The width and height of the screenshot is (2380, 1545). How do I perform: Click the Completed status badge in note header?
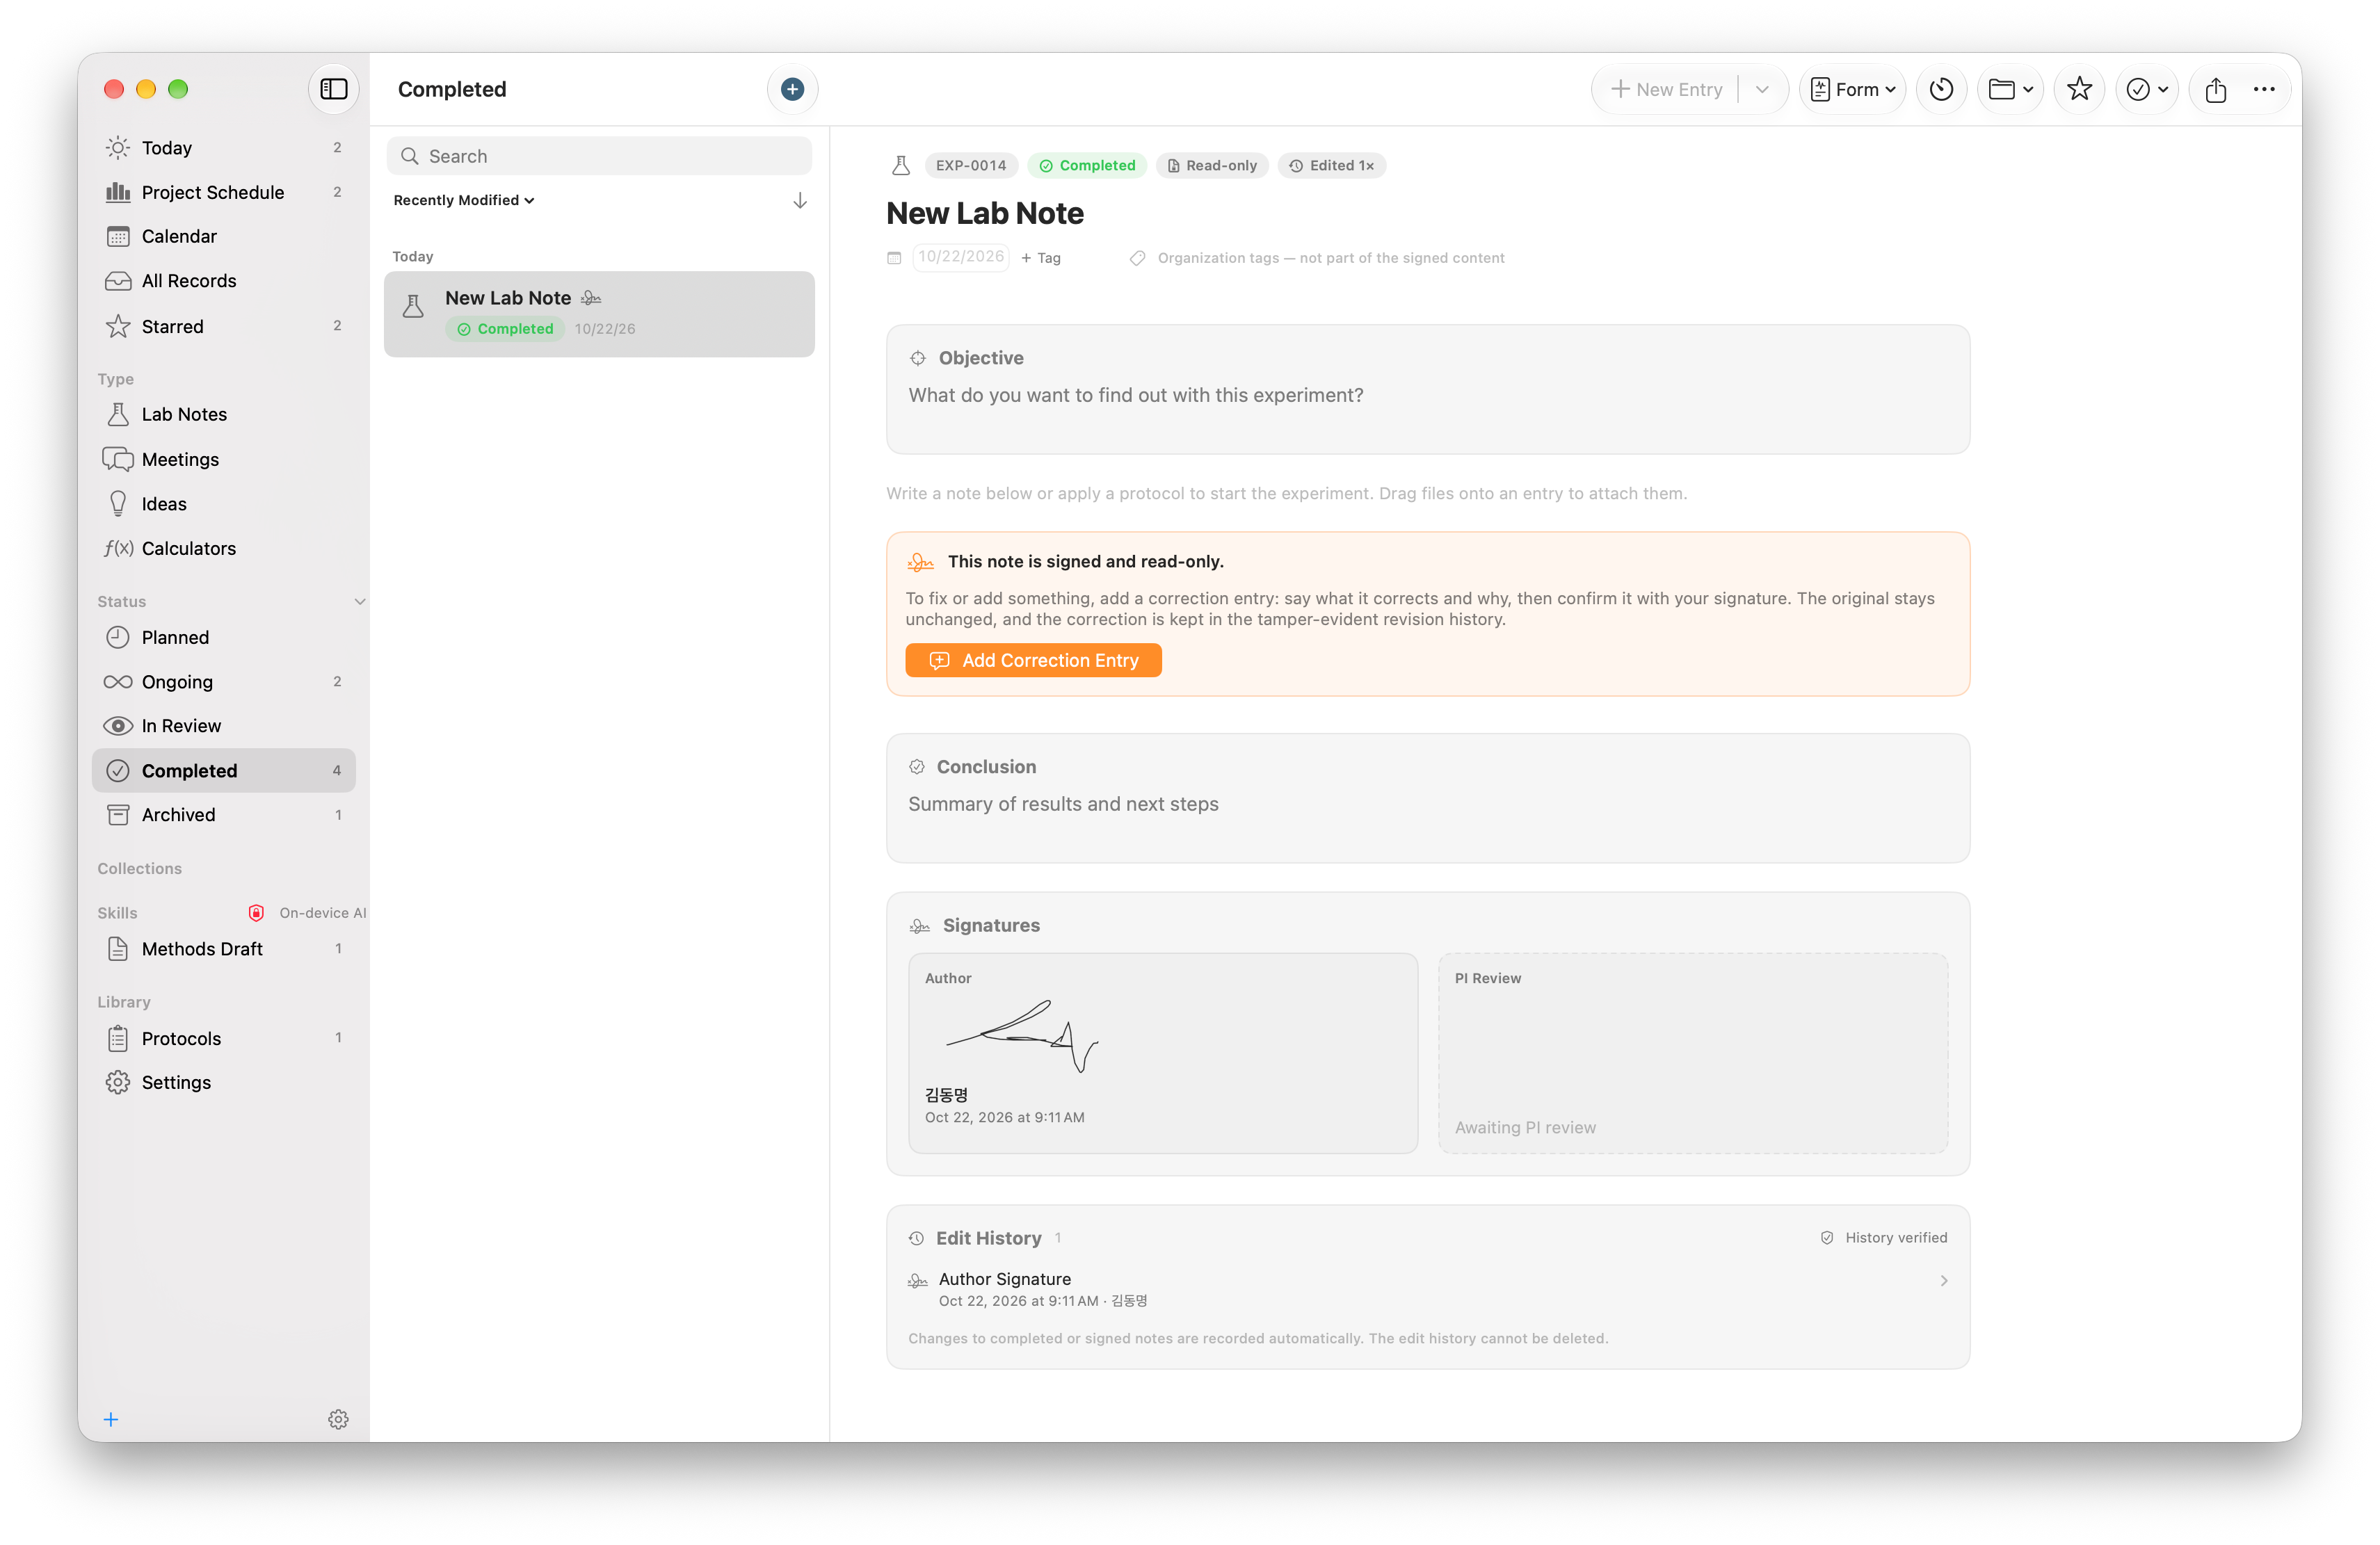[1087, 165]
